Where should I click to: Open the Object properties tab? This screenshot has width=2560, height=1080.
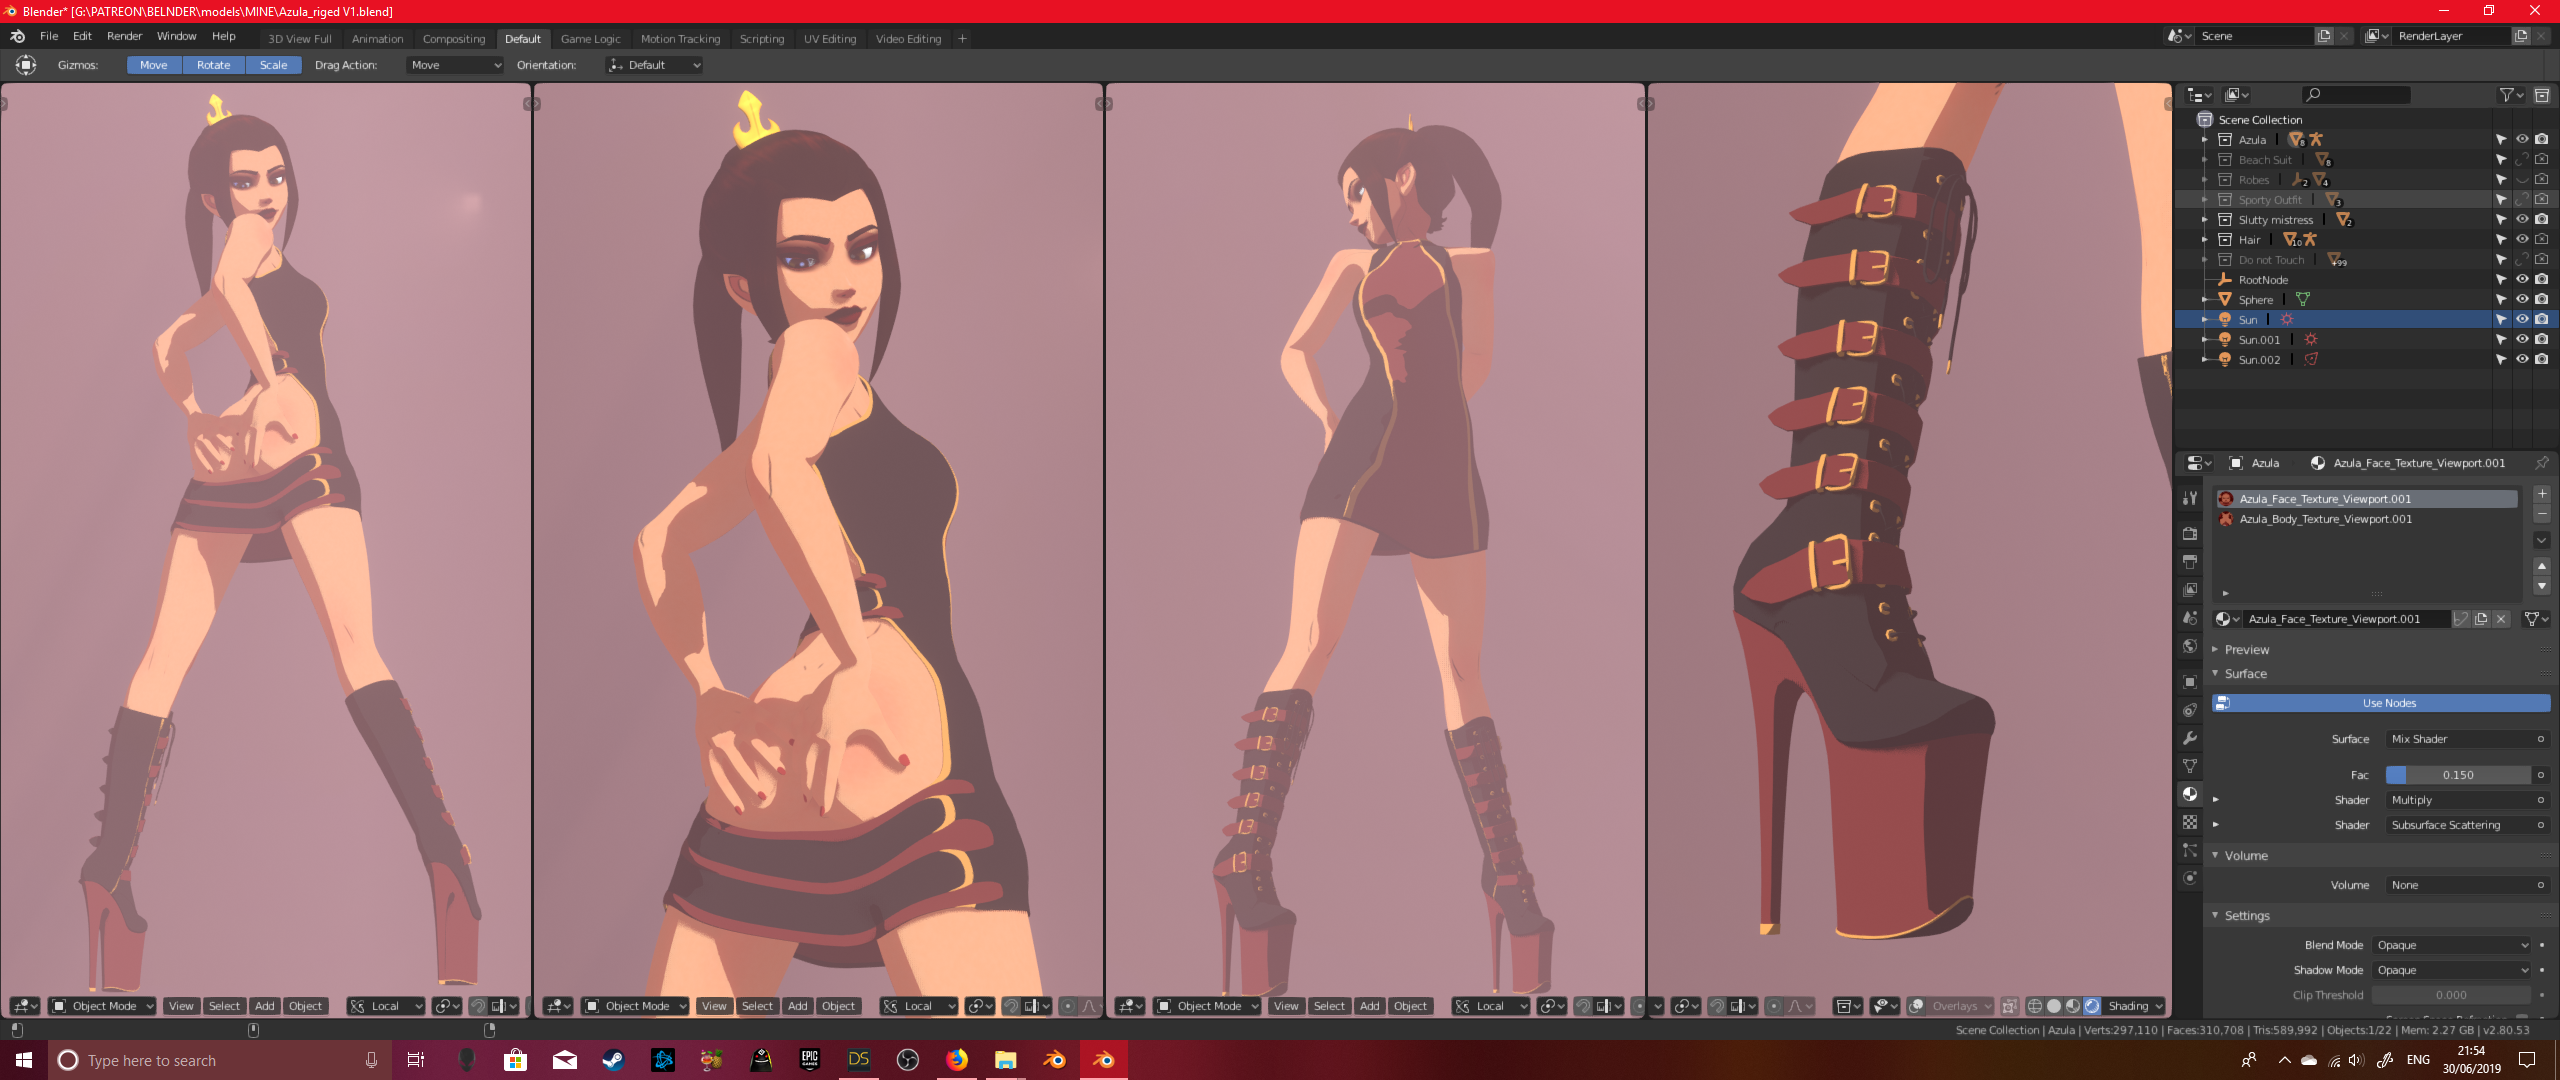coord(2190,682)
